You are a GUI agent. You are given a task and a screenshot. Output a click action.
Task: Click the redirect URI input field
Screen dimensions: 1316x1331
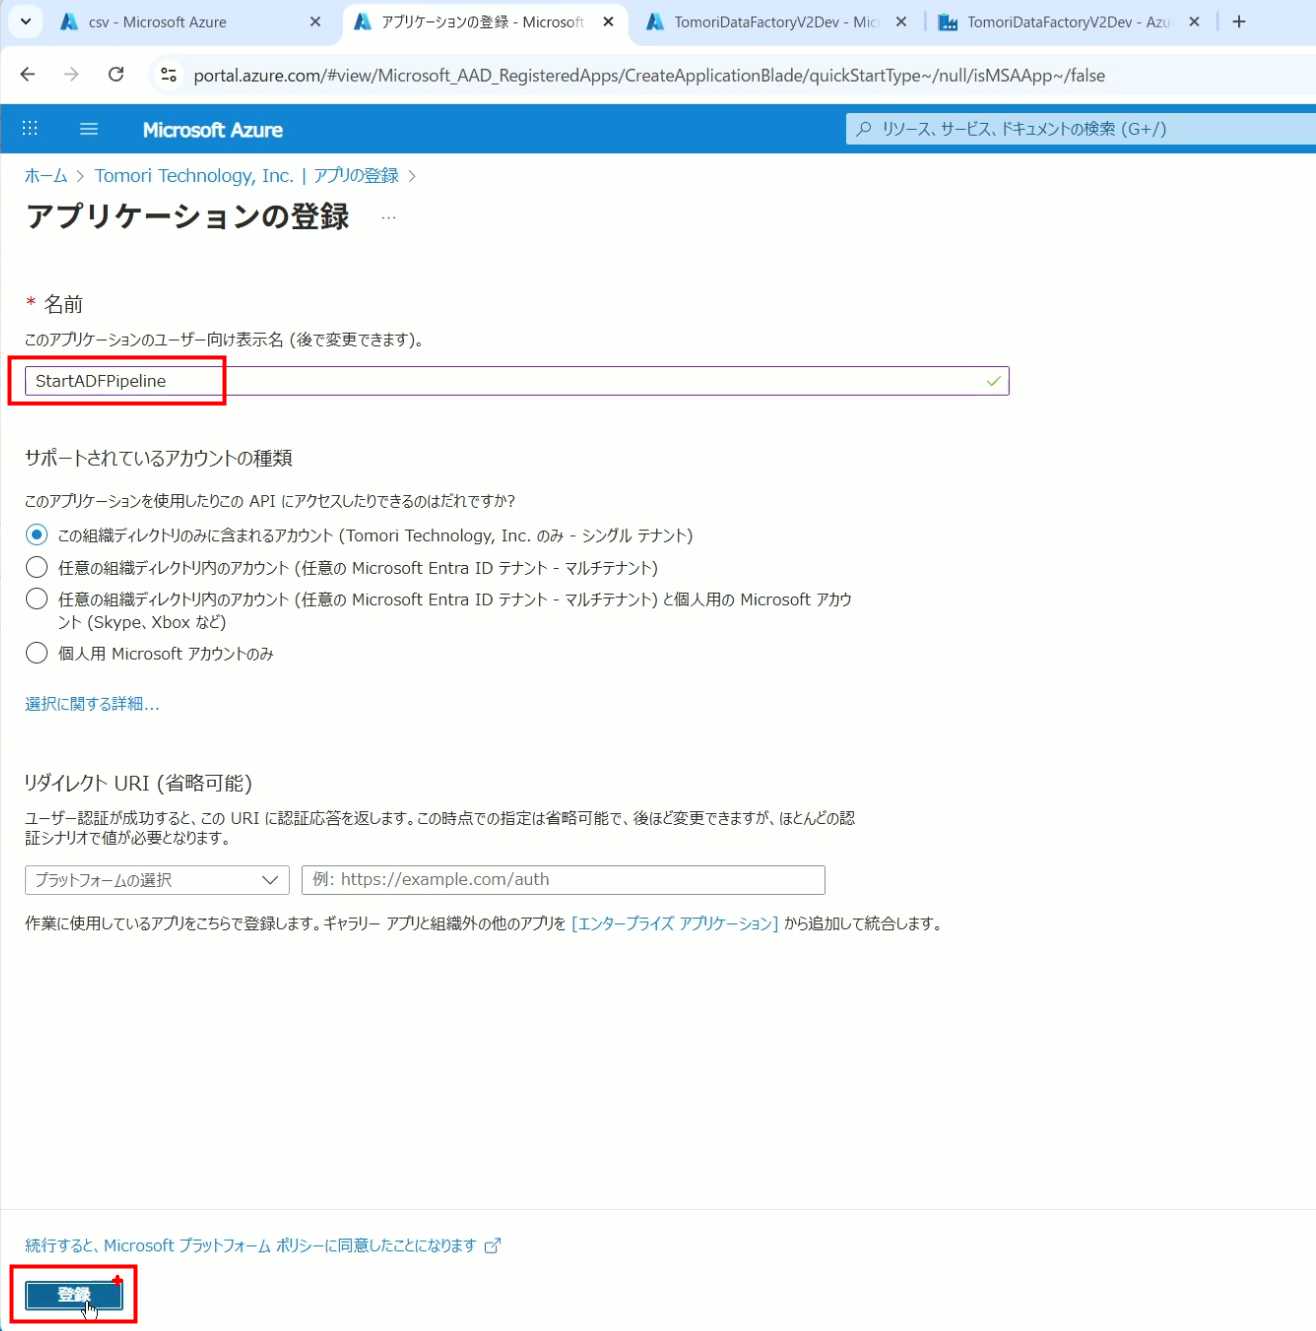coord(563,880)
